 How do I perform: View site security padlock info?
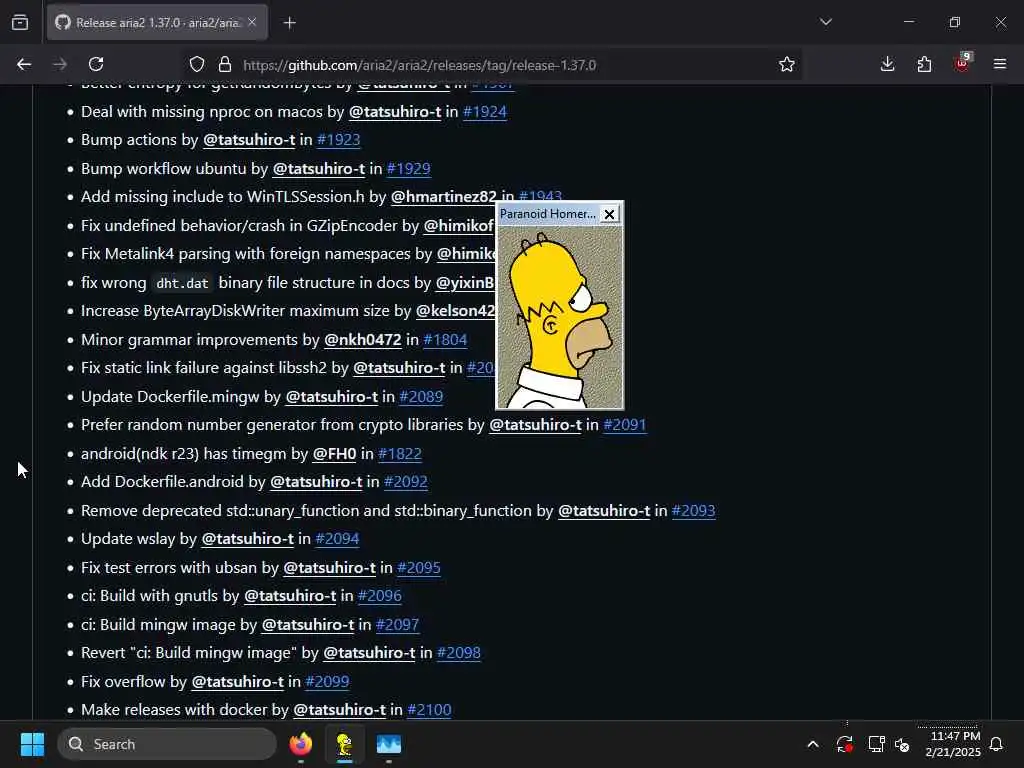coord(225,64)
